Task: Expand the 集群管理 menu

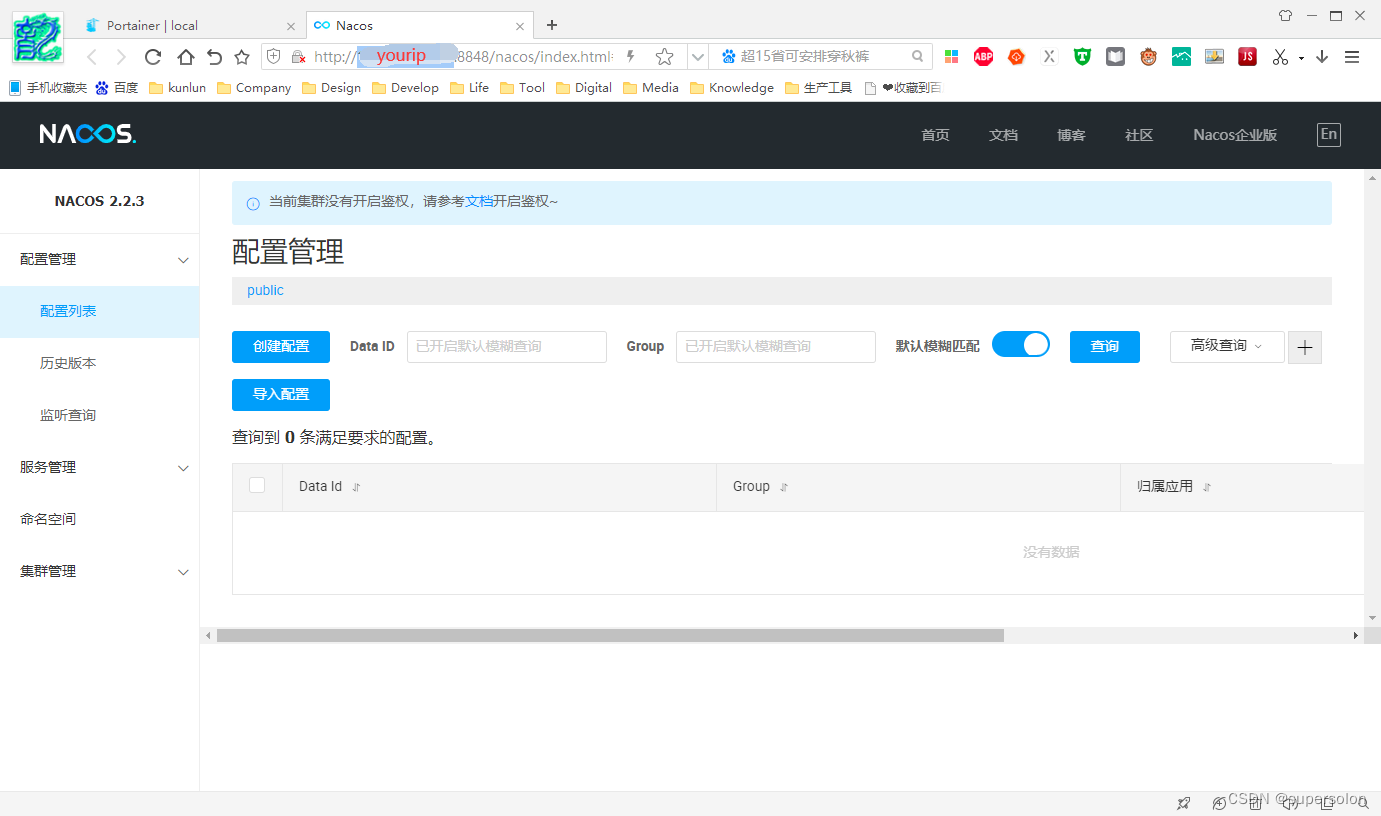Action: 100,571
